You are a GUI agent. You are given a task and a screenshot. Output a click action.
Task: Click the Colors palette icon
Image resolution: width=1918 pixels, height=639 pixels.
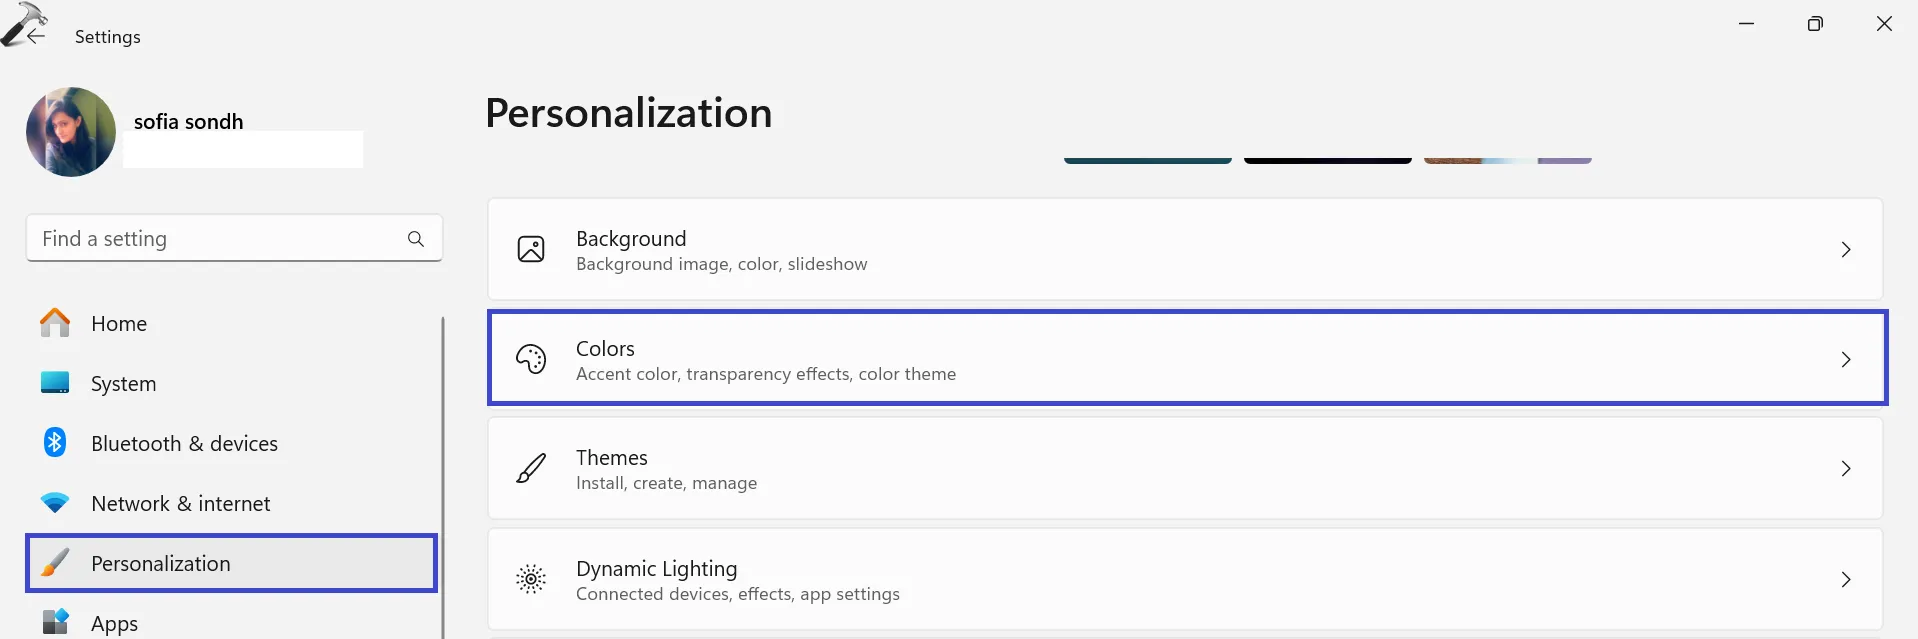(x=531, y=358)
